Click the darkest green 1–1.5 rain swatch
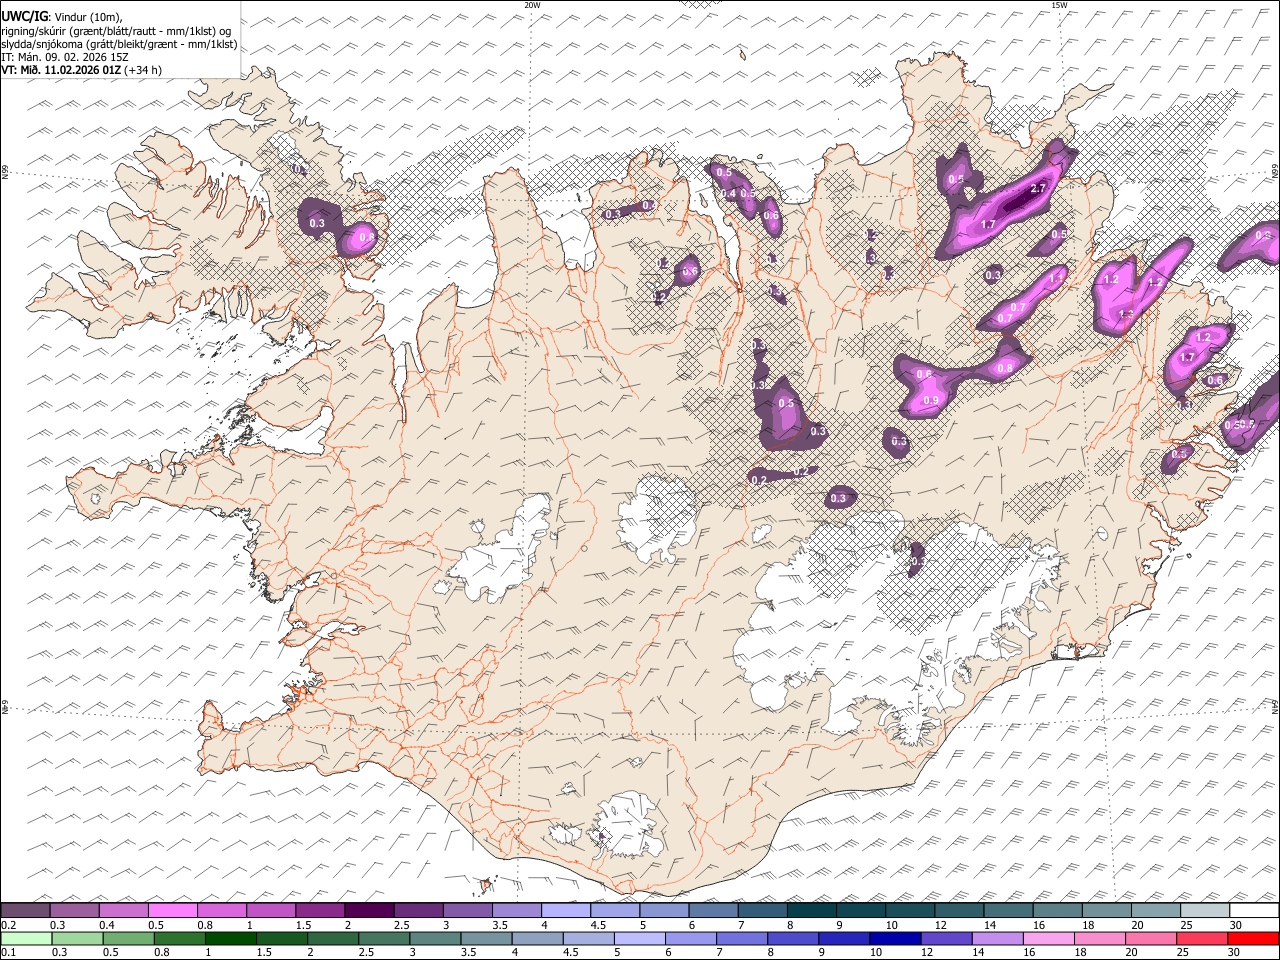The width and height of the screenshot is (1280, 960). tap(230, 939)
